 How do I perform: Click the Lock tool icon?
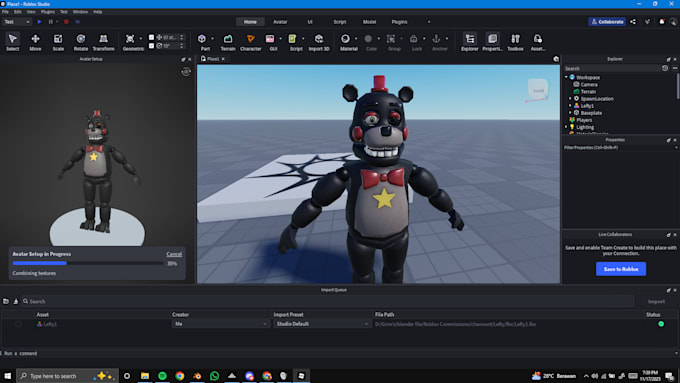pos(414,39)
